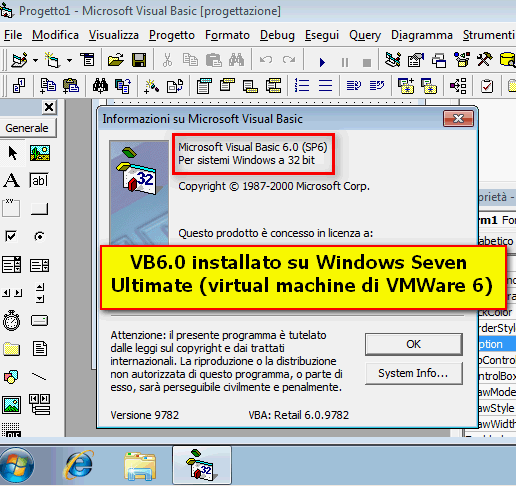Select the horizontal scrollbar control tool
Image resolution: width=516 pixels, height=486 pixels.
[12, 293]
